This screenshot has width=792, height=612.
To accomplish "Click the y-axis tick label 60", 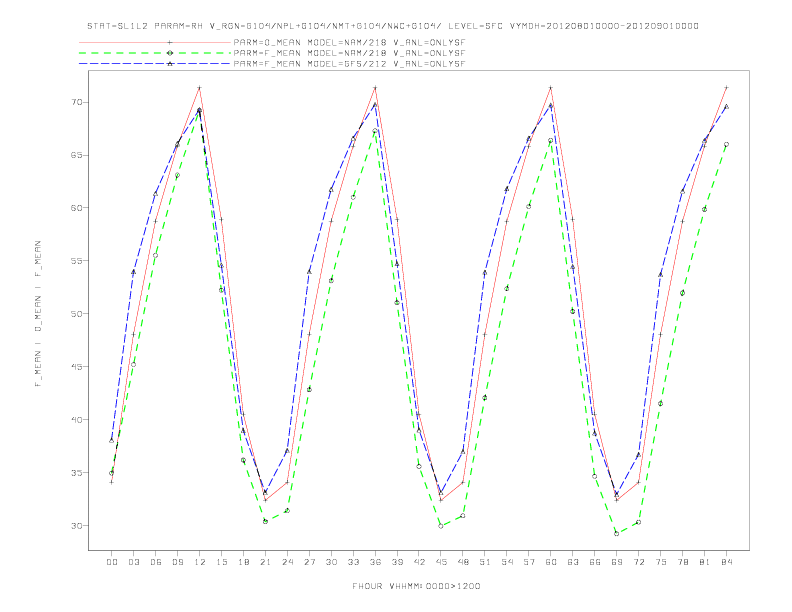I will (x=76, y=208).
